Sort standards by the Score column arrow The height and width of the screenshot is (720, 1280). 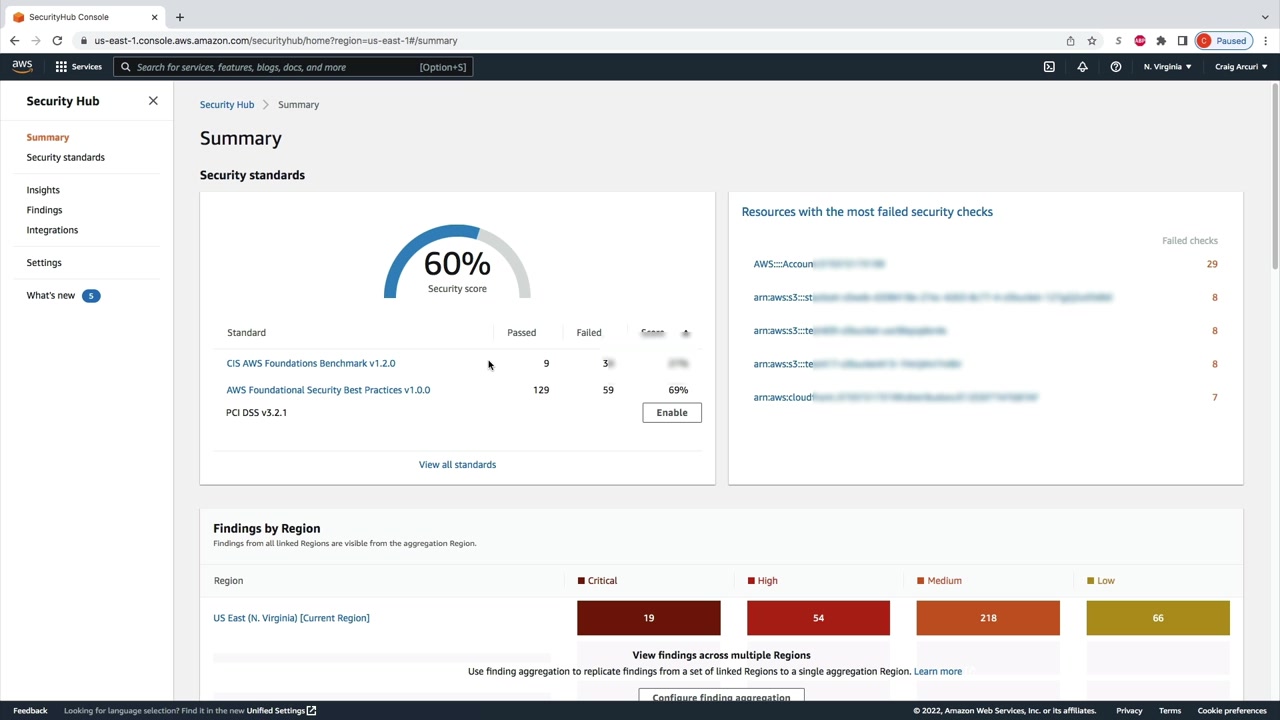685,333
